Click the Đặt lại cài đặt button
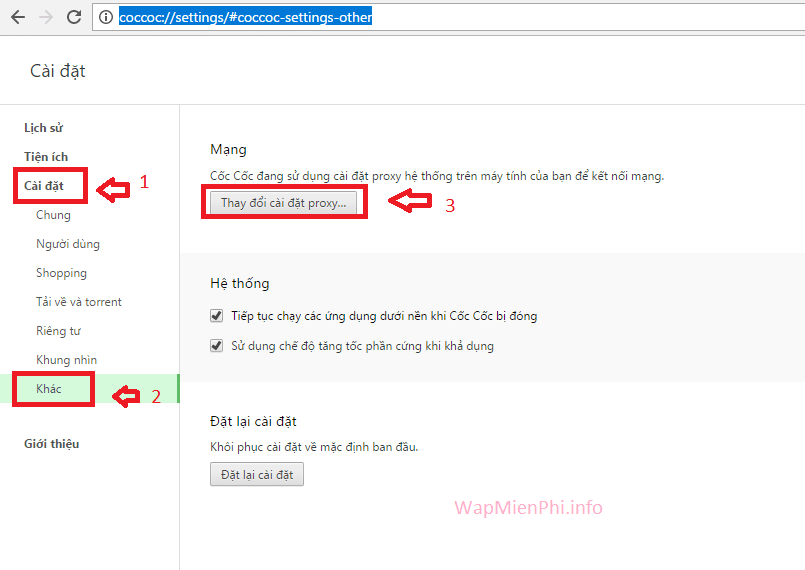This screenshot has height=570, width=805. (x=257, y=474)
